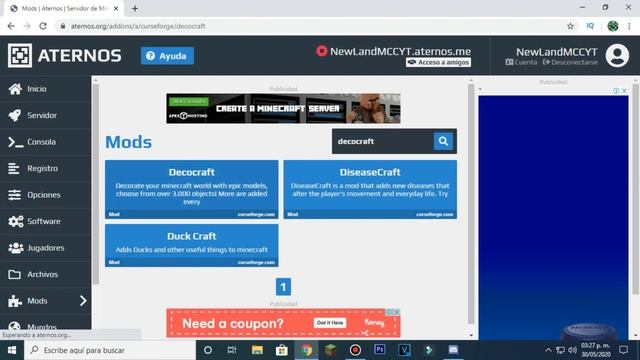Open Software in the sidebar
Image resolution: width=640 pixels, height=360 pixels.
pos(46,221)
